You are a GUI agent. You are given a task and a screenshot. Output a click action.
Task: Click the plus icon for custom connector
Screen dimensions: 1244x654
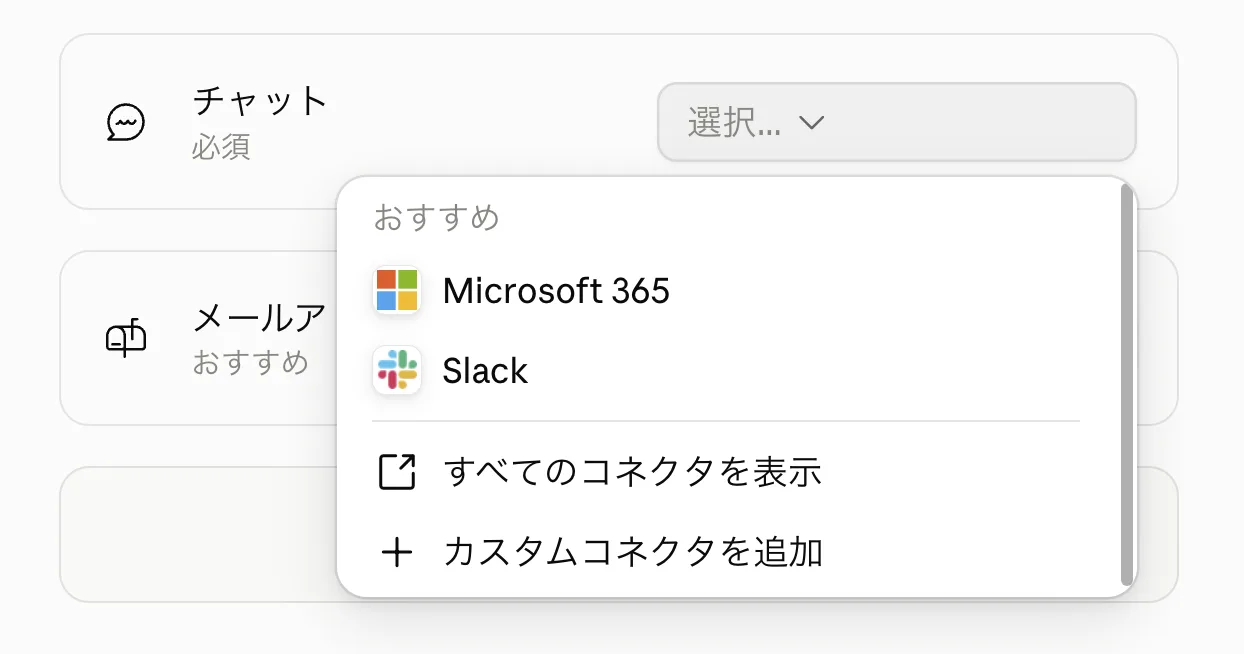[x=397, y=552]
